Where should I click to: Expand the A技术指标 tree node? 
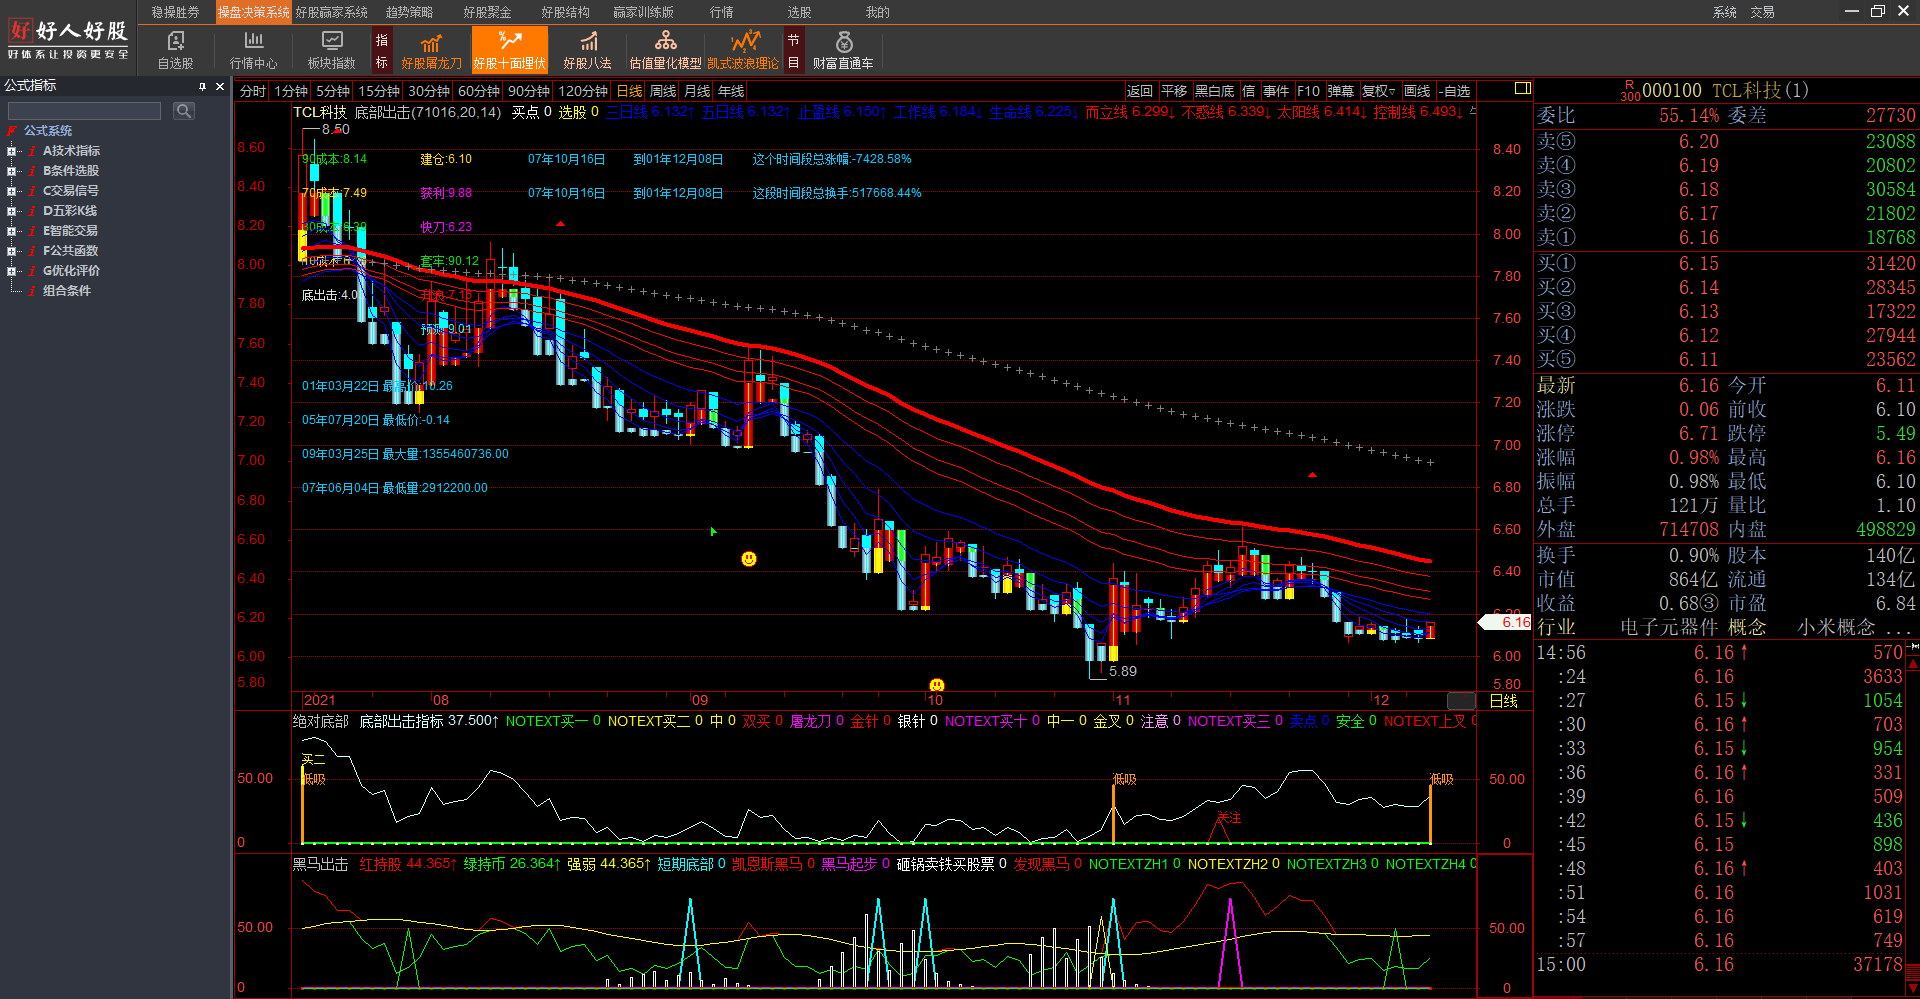pos(12,151)
